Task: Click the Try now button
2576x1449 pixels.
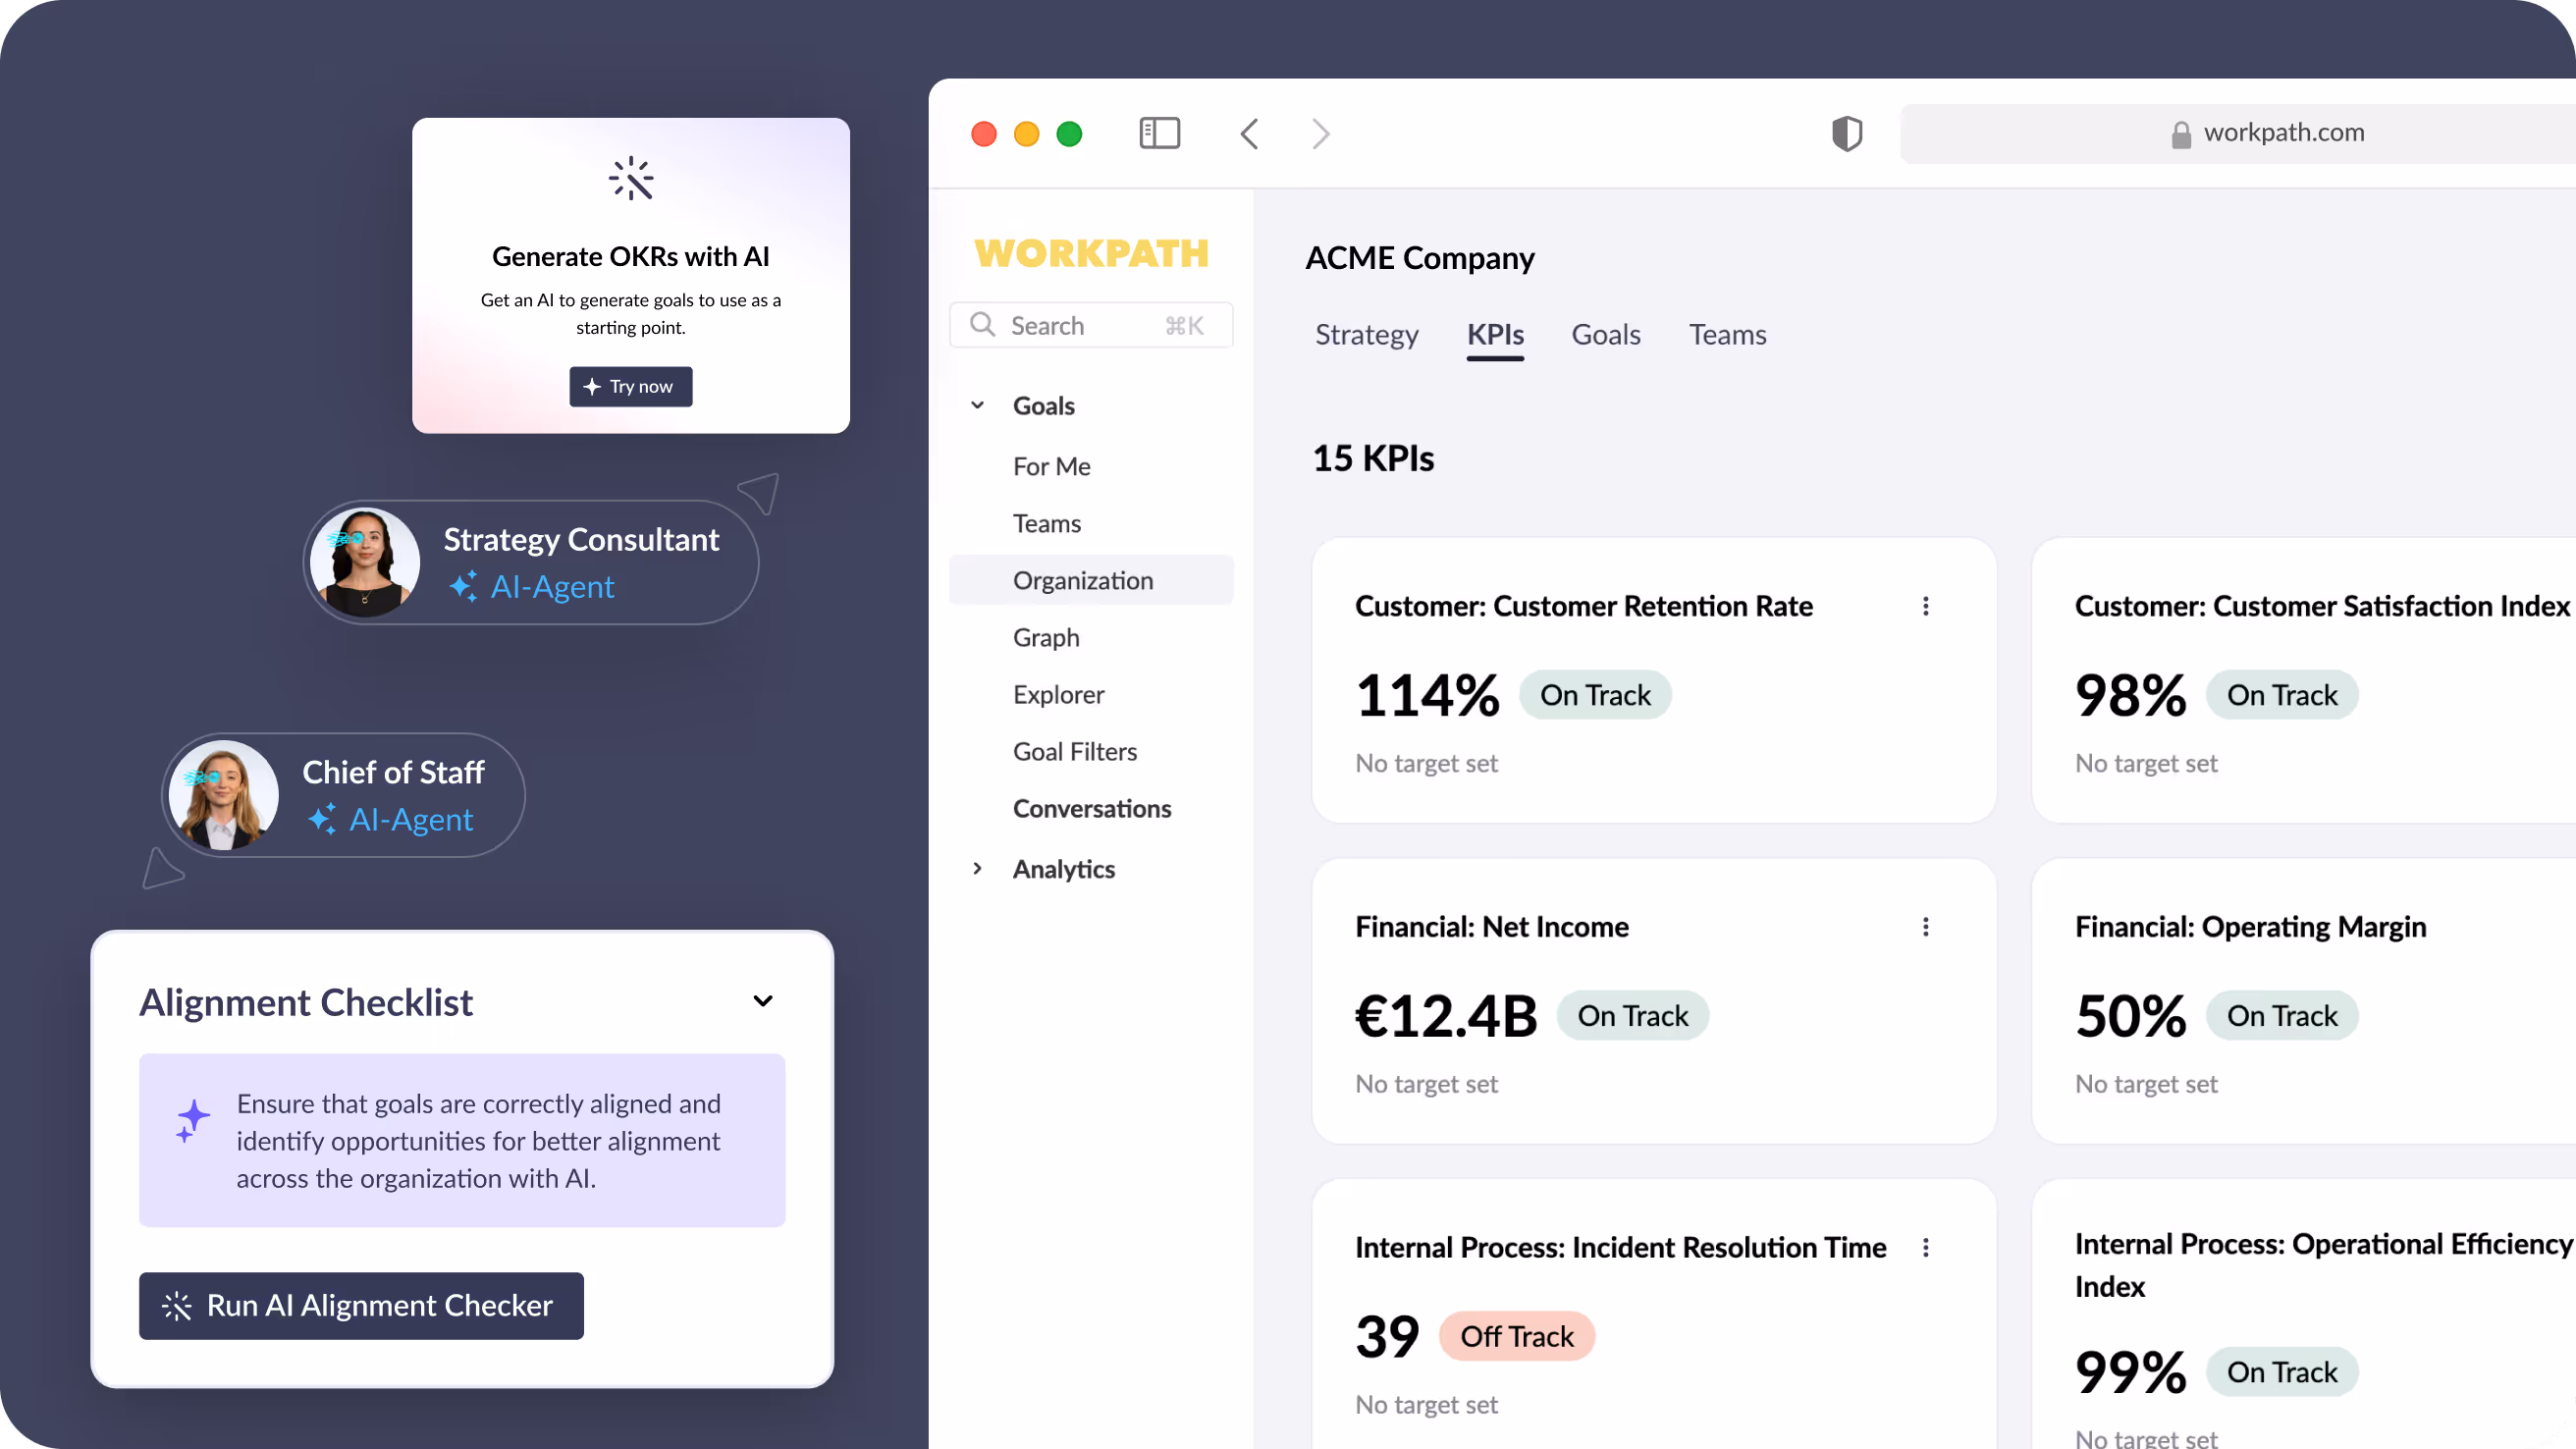Action: click(631, 386)
